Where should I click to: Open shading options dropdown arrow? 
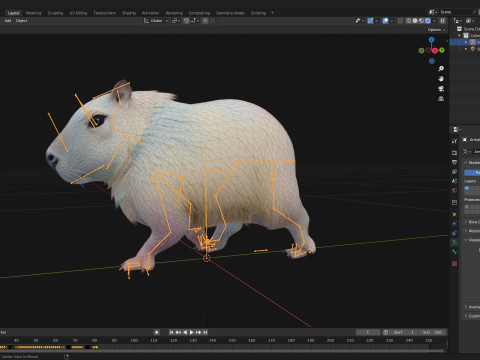[434, 21]
